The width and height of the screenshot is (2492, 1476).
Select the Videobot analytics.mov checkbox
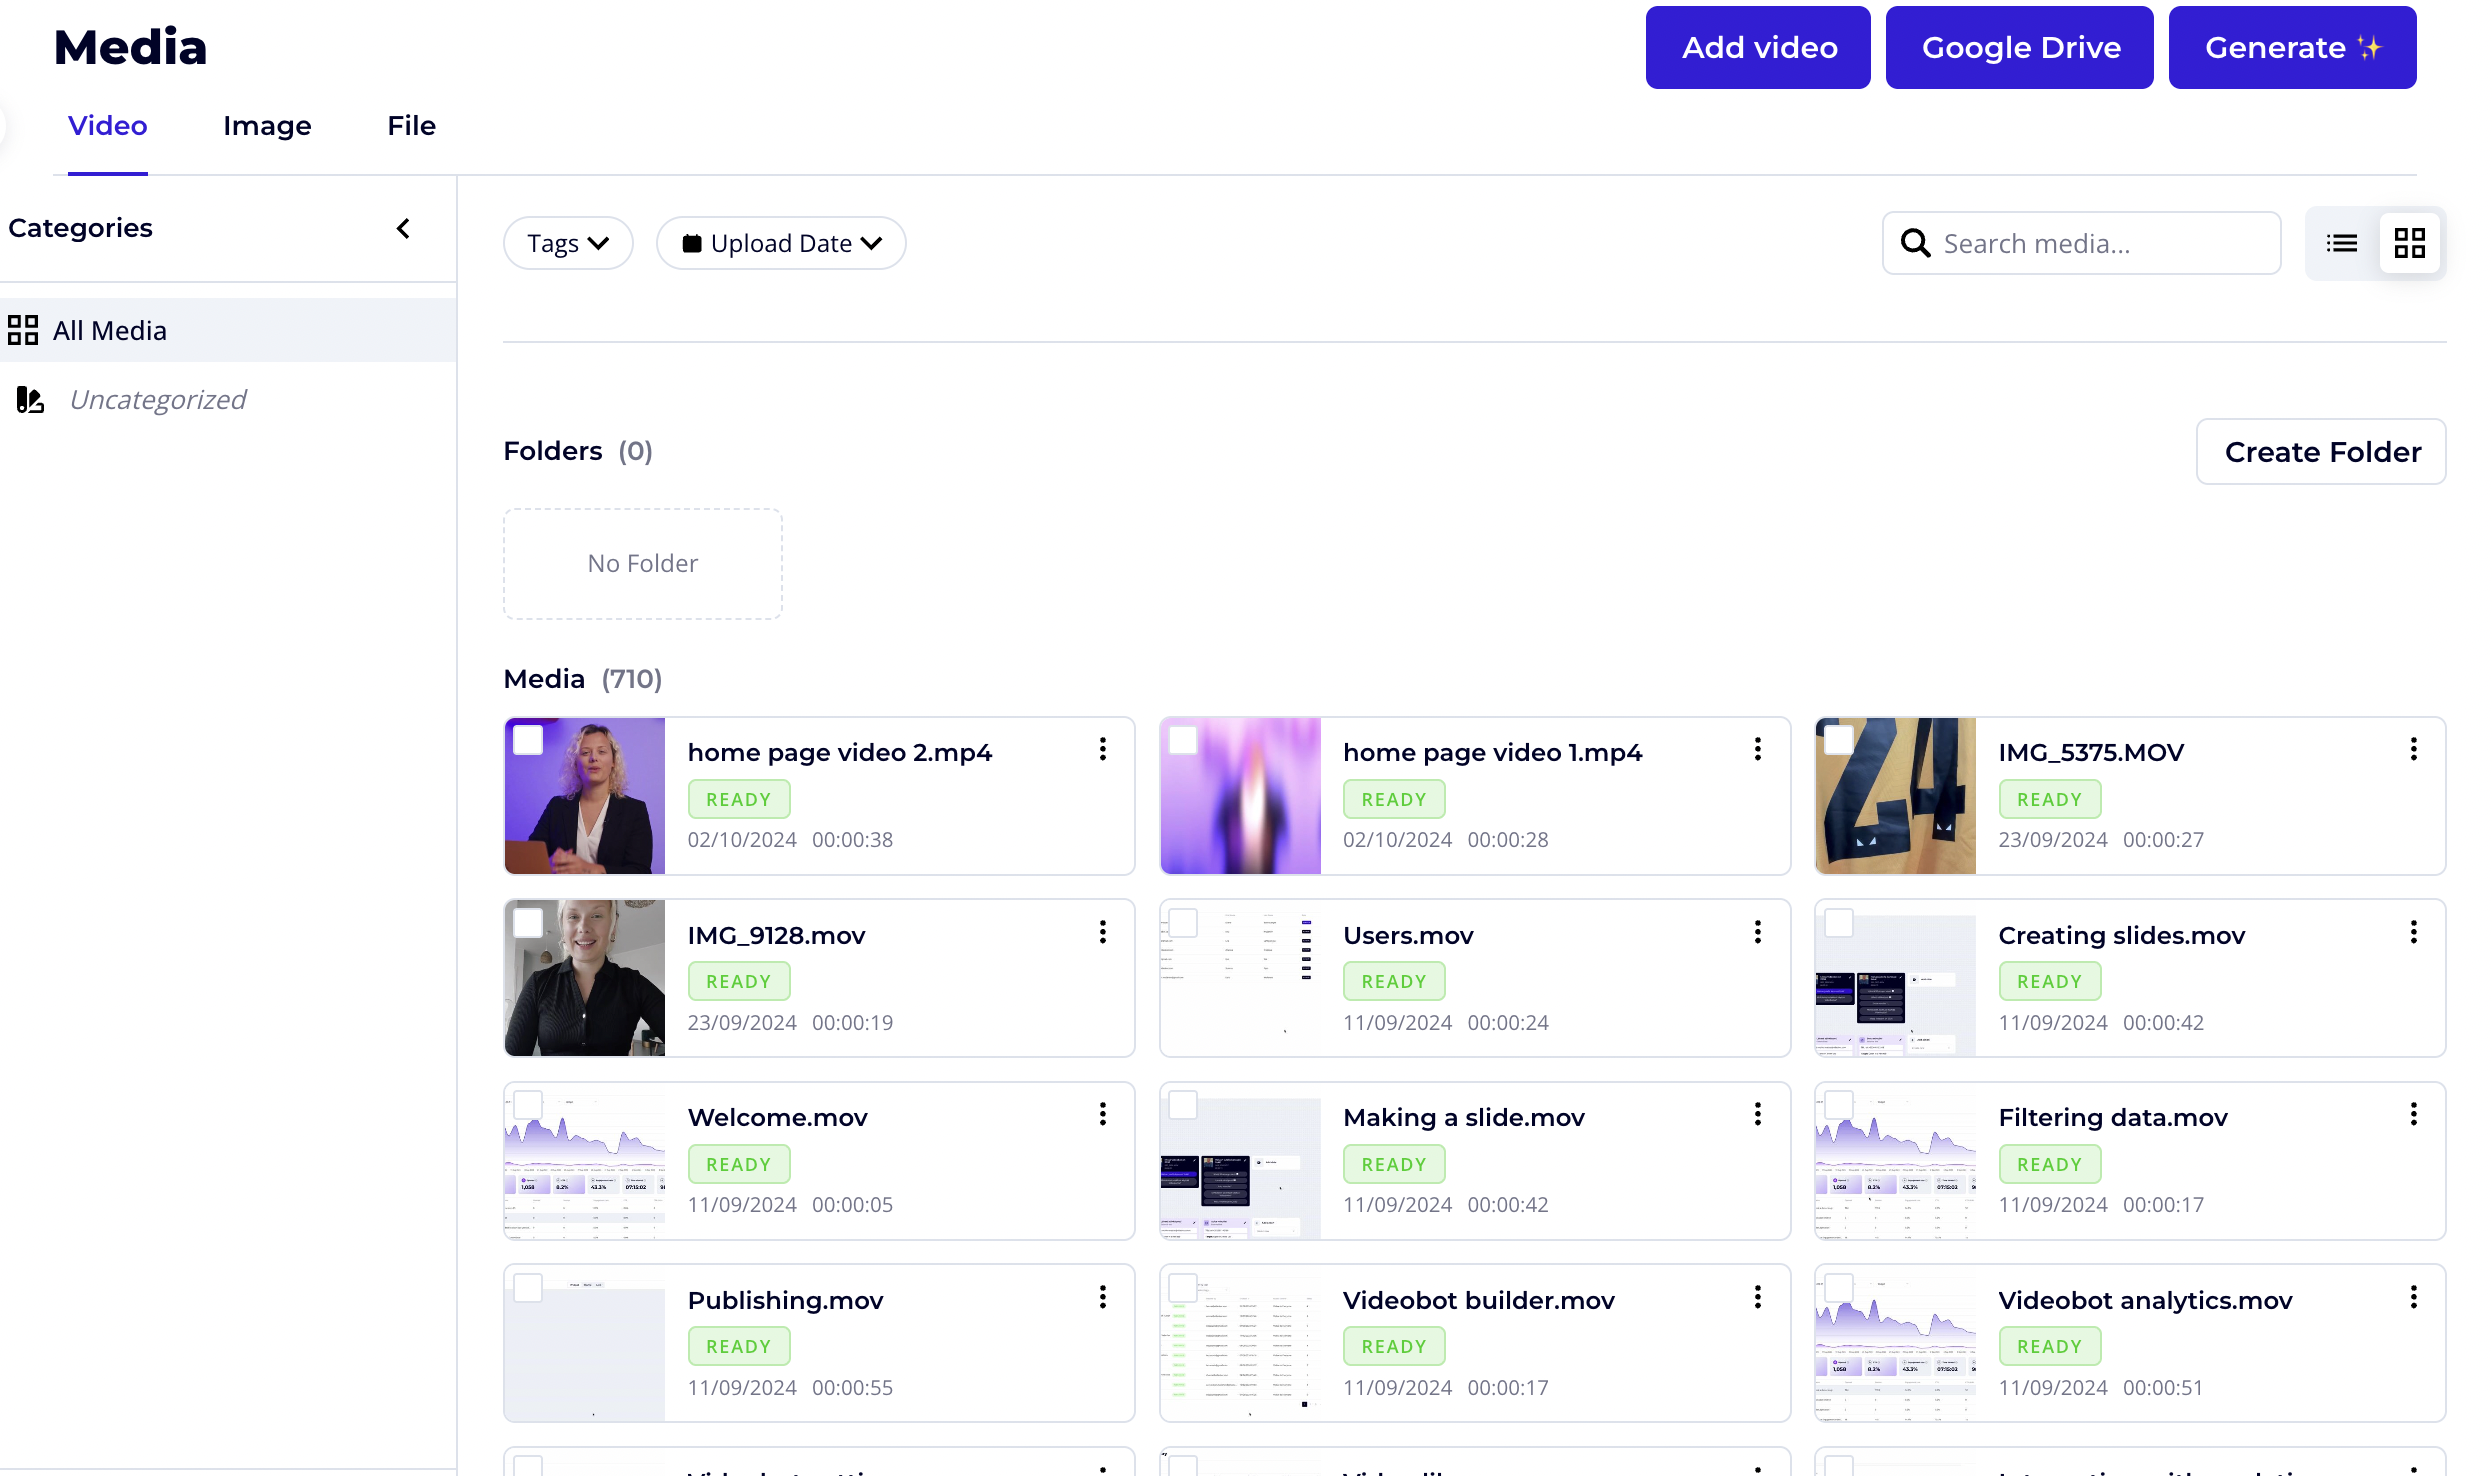(1838, 1287)
